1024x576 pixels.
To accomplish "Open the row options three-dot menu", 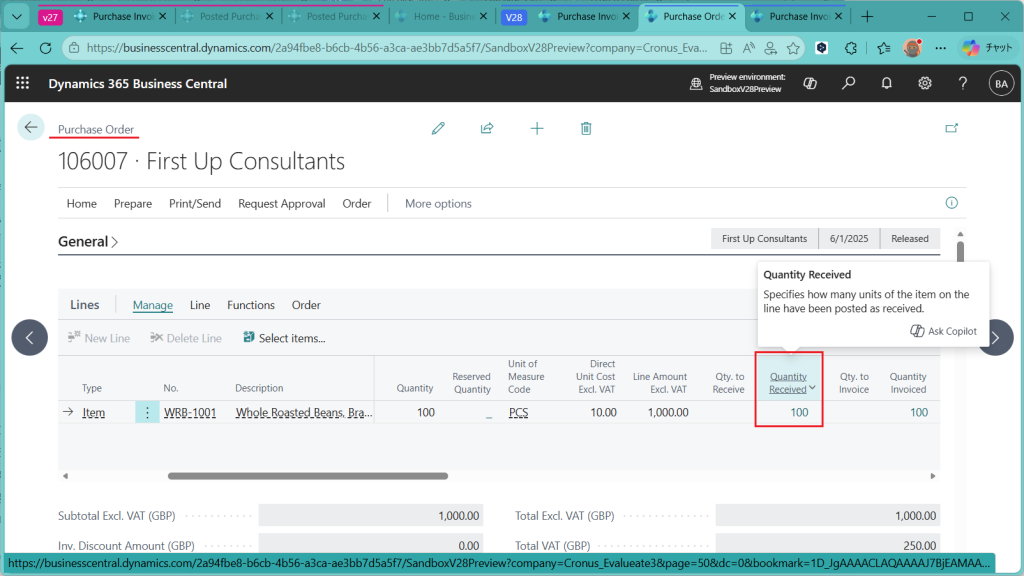I will coord(147,412).
